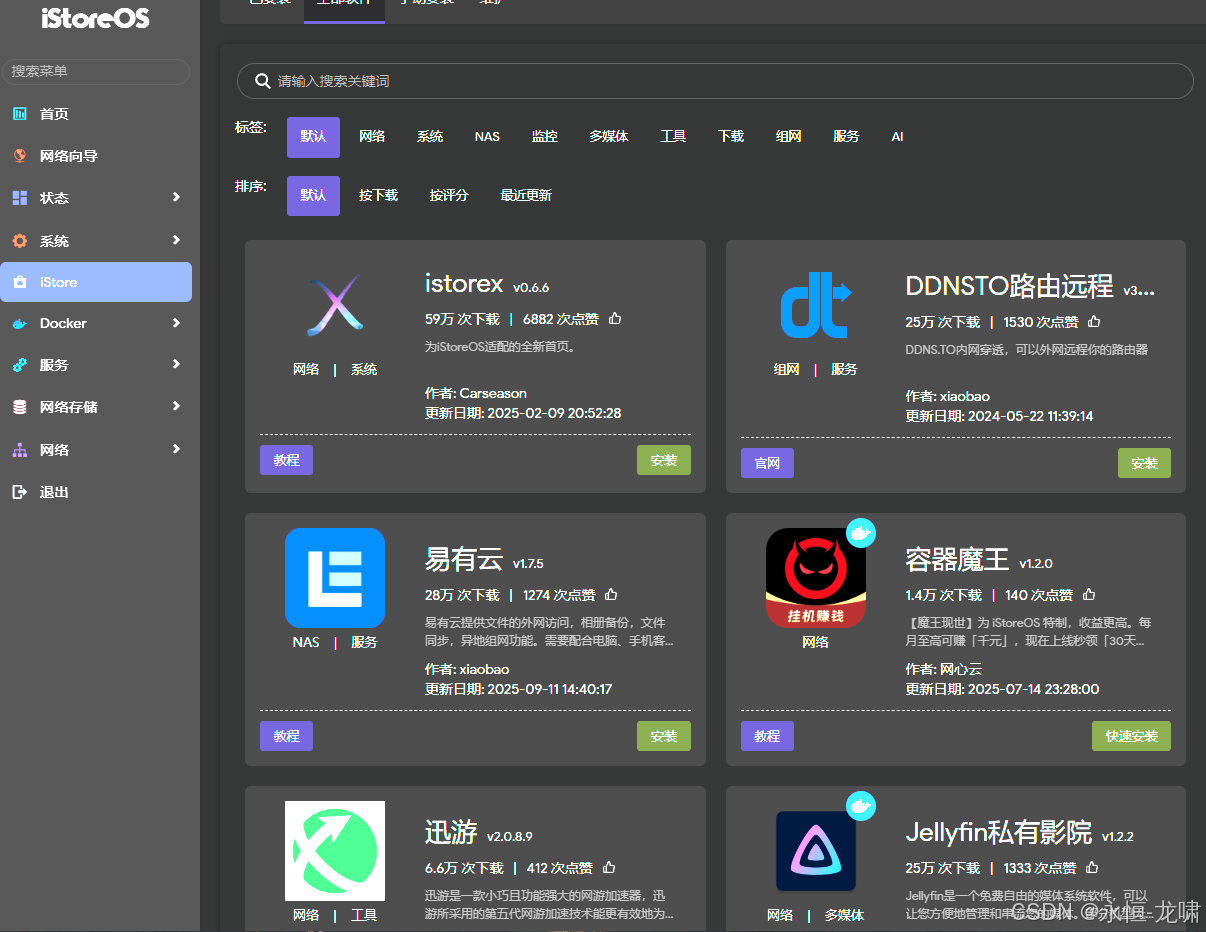
Task: Expand the 系统 sidebar menu chevron
Action: click(176, 240)
